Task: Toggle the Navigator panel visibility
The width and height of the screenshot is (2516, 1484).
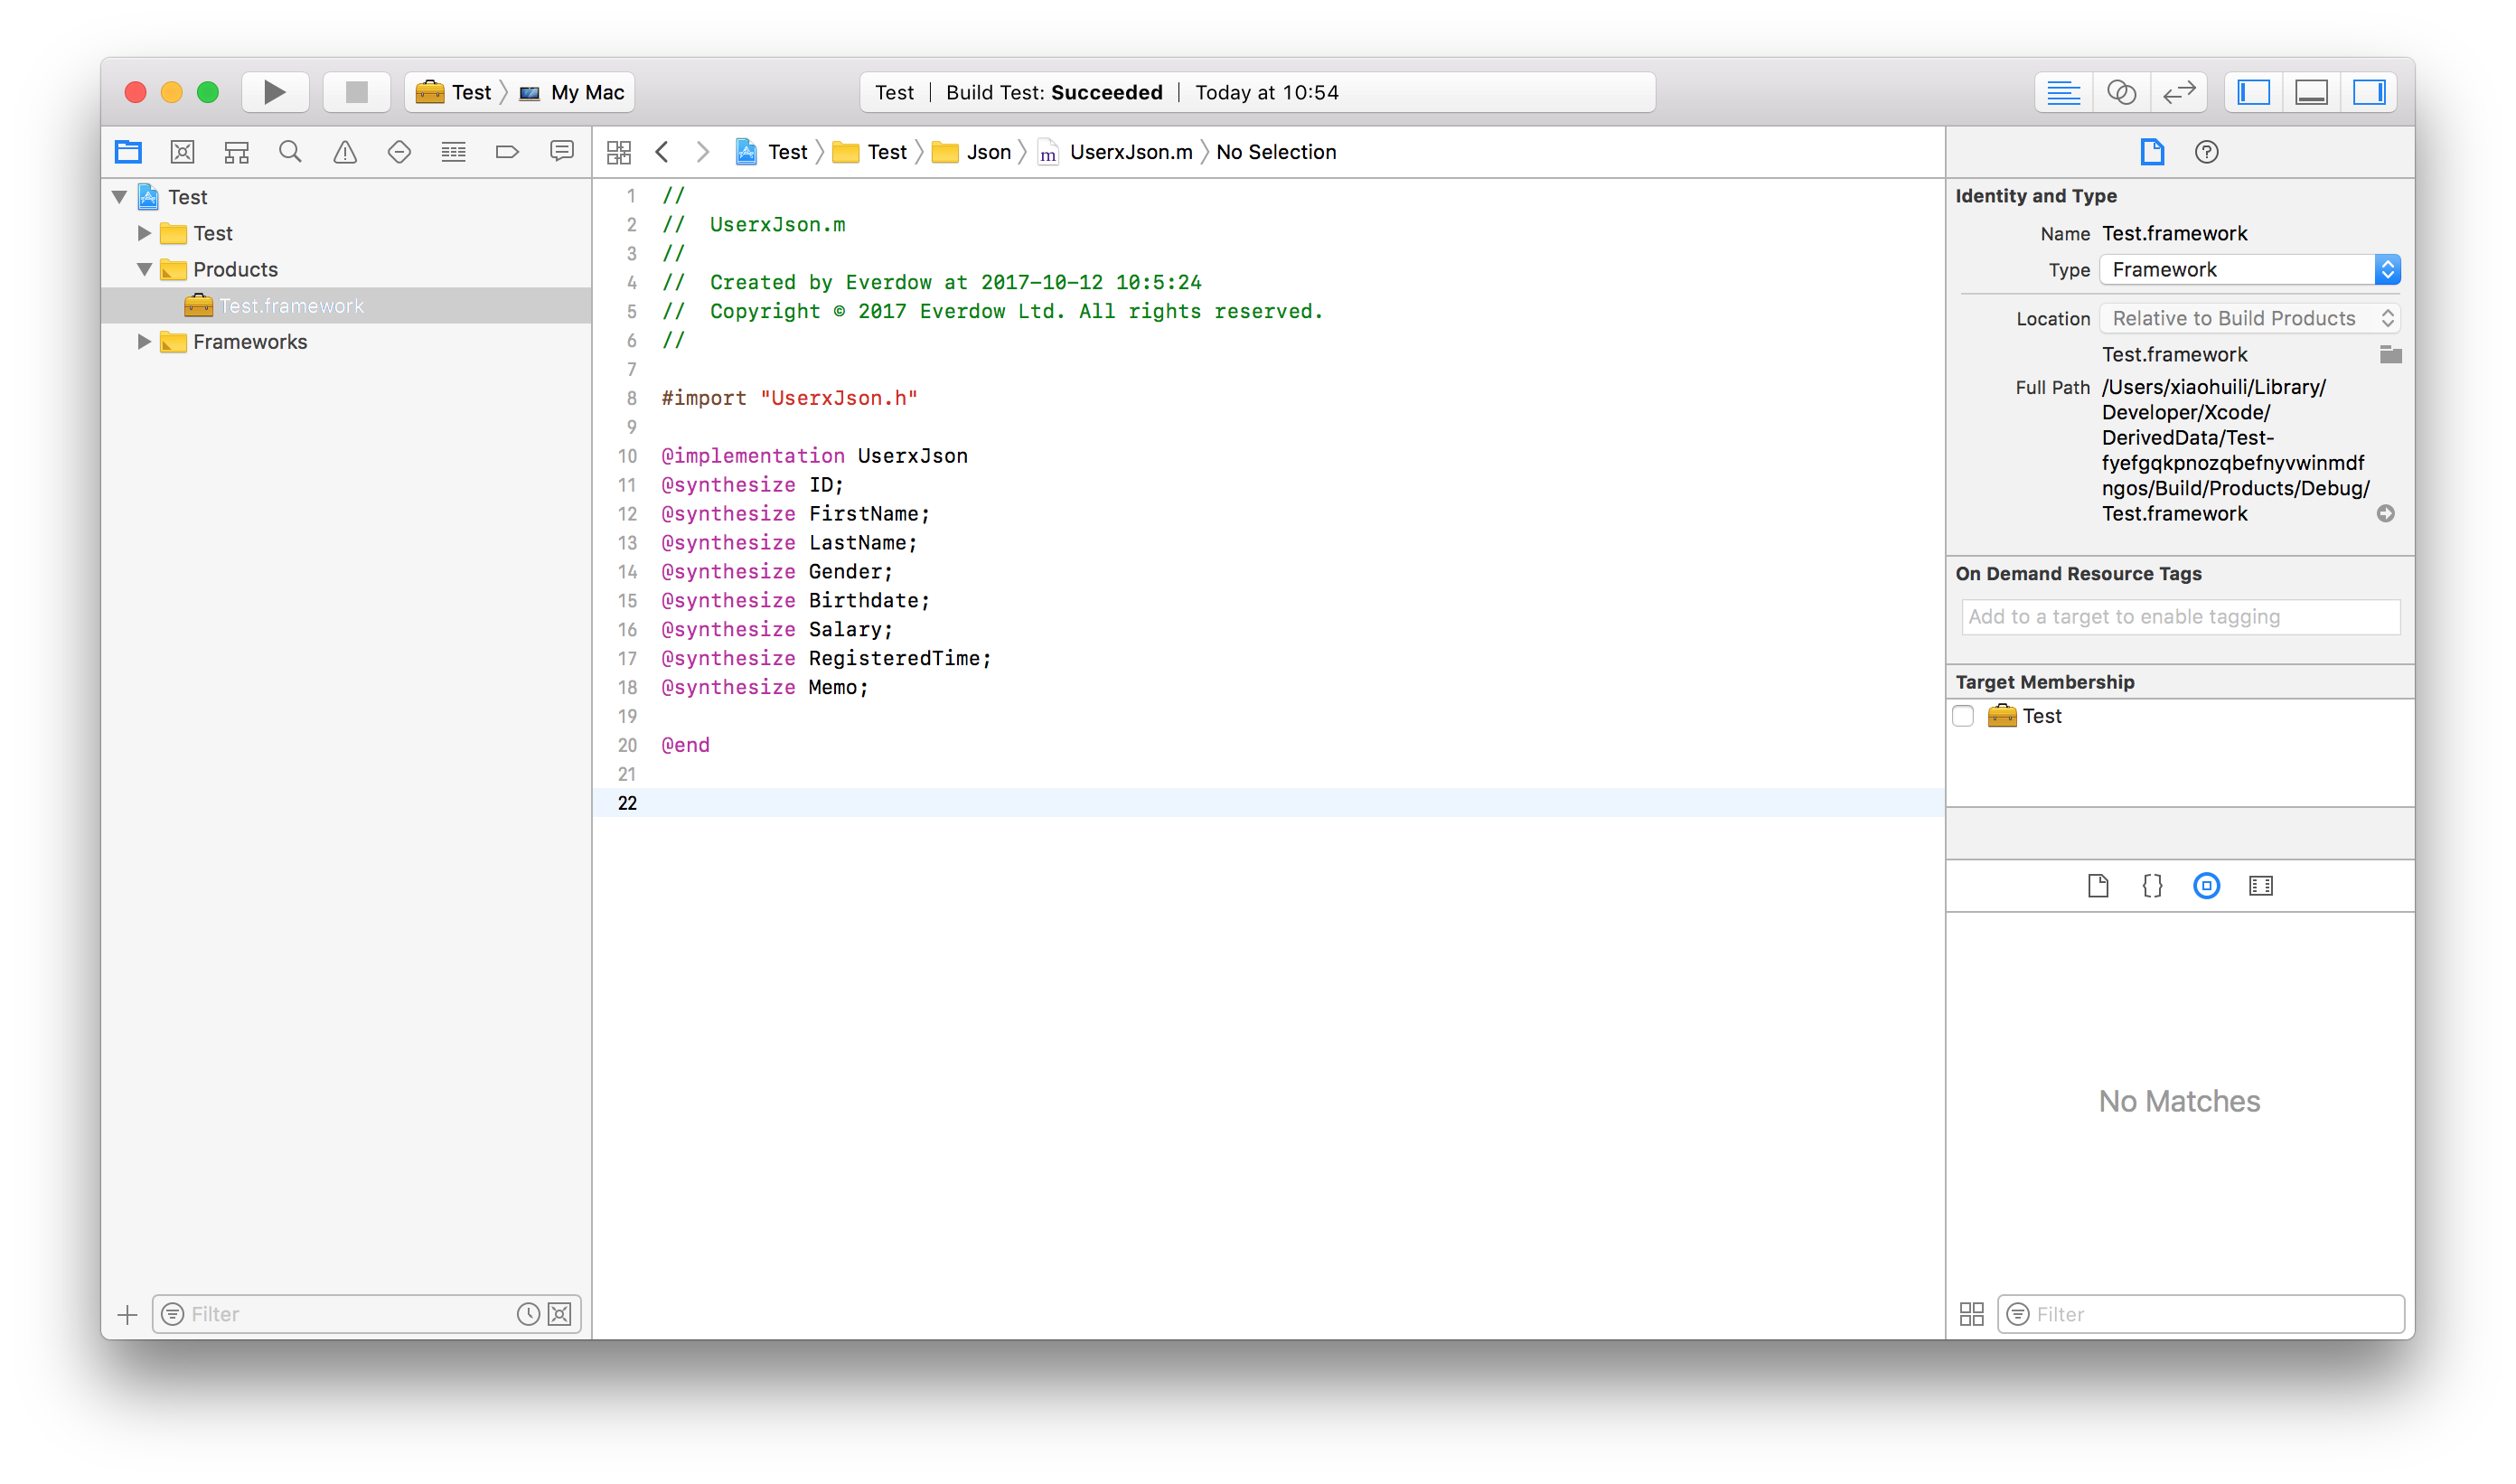Action: click(x=2254, y=92)
